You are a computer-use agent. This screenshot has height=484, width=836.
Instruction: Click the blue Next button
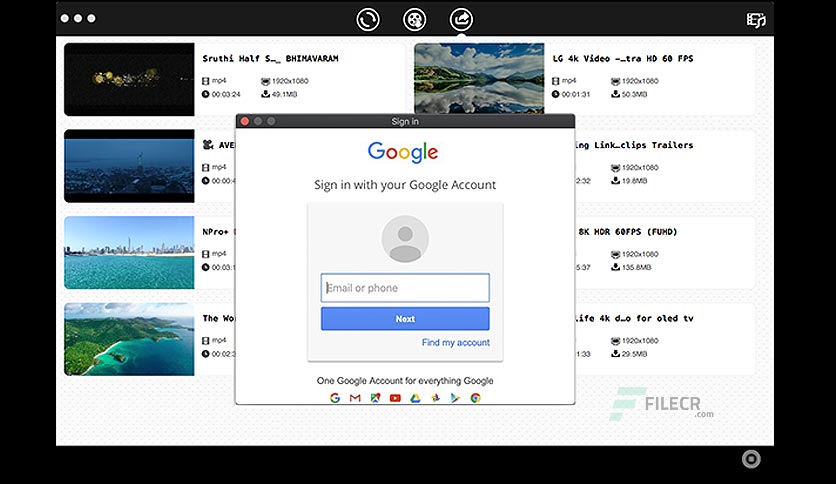405,319
